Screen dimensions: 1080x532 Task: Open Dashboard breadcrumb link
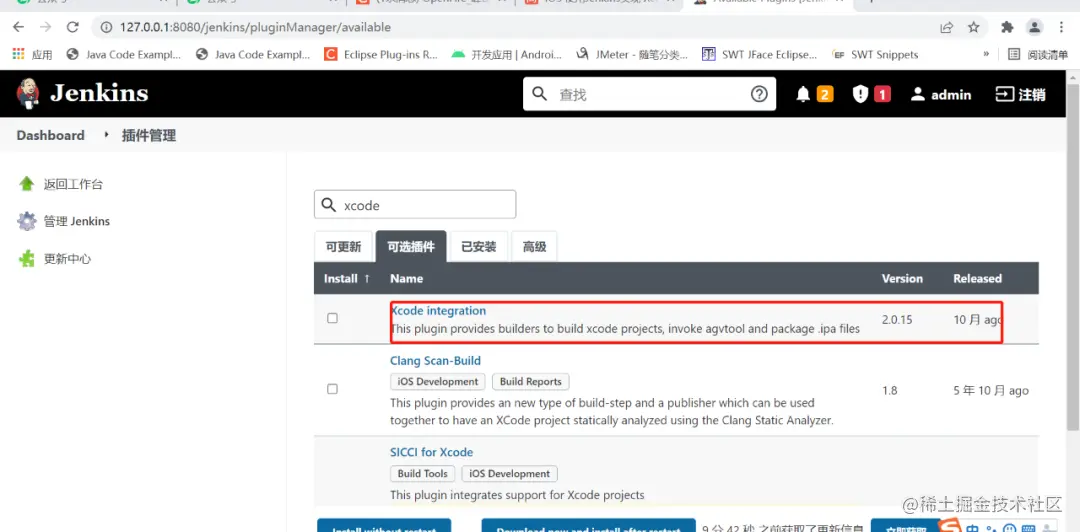(50, 135)
